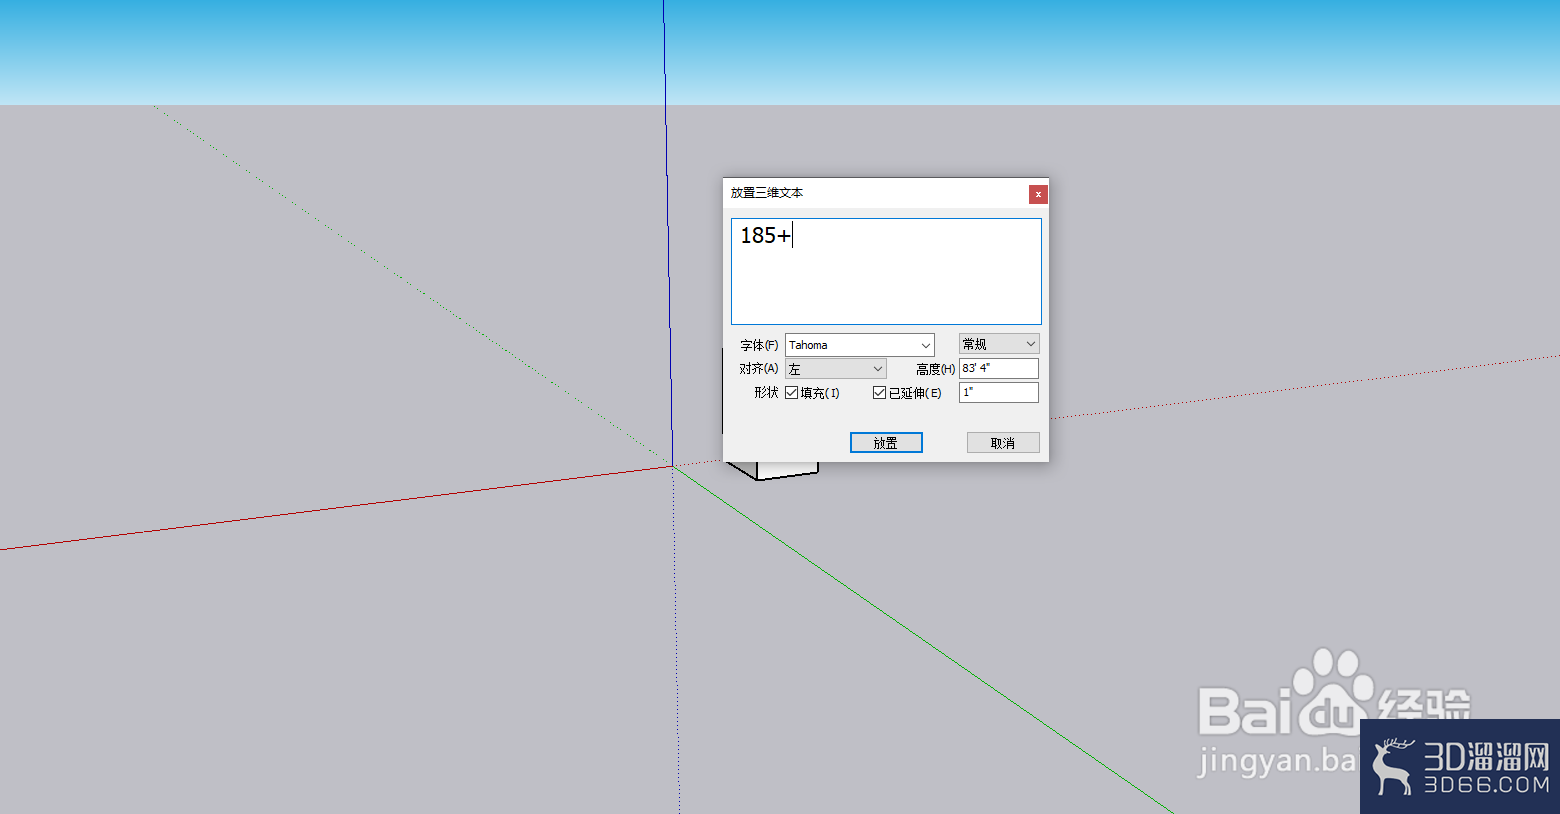This screenshot has height=814, width=1560.
Task: Open the 对齐 alignment dropdown showing 左
Action: click(x=836, y=369)
